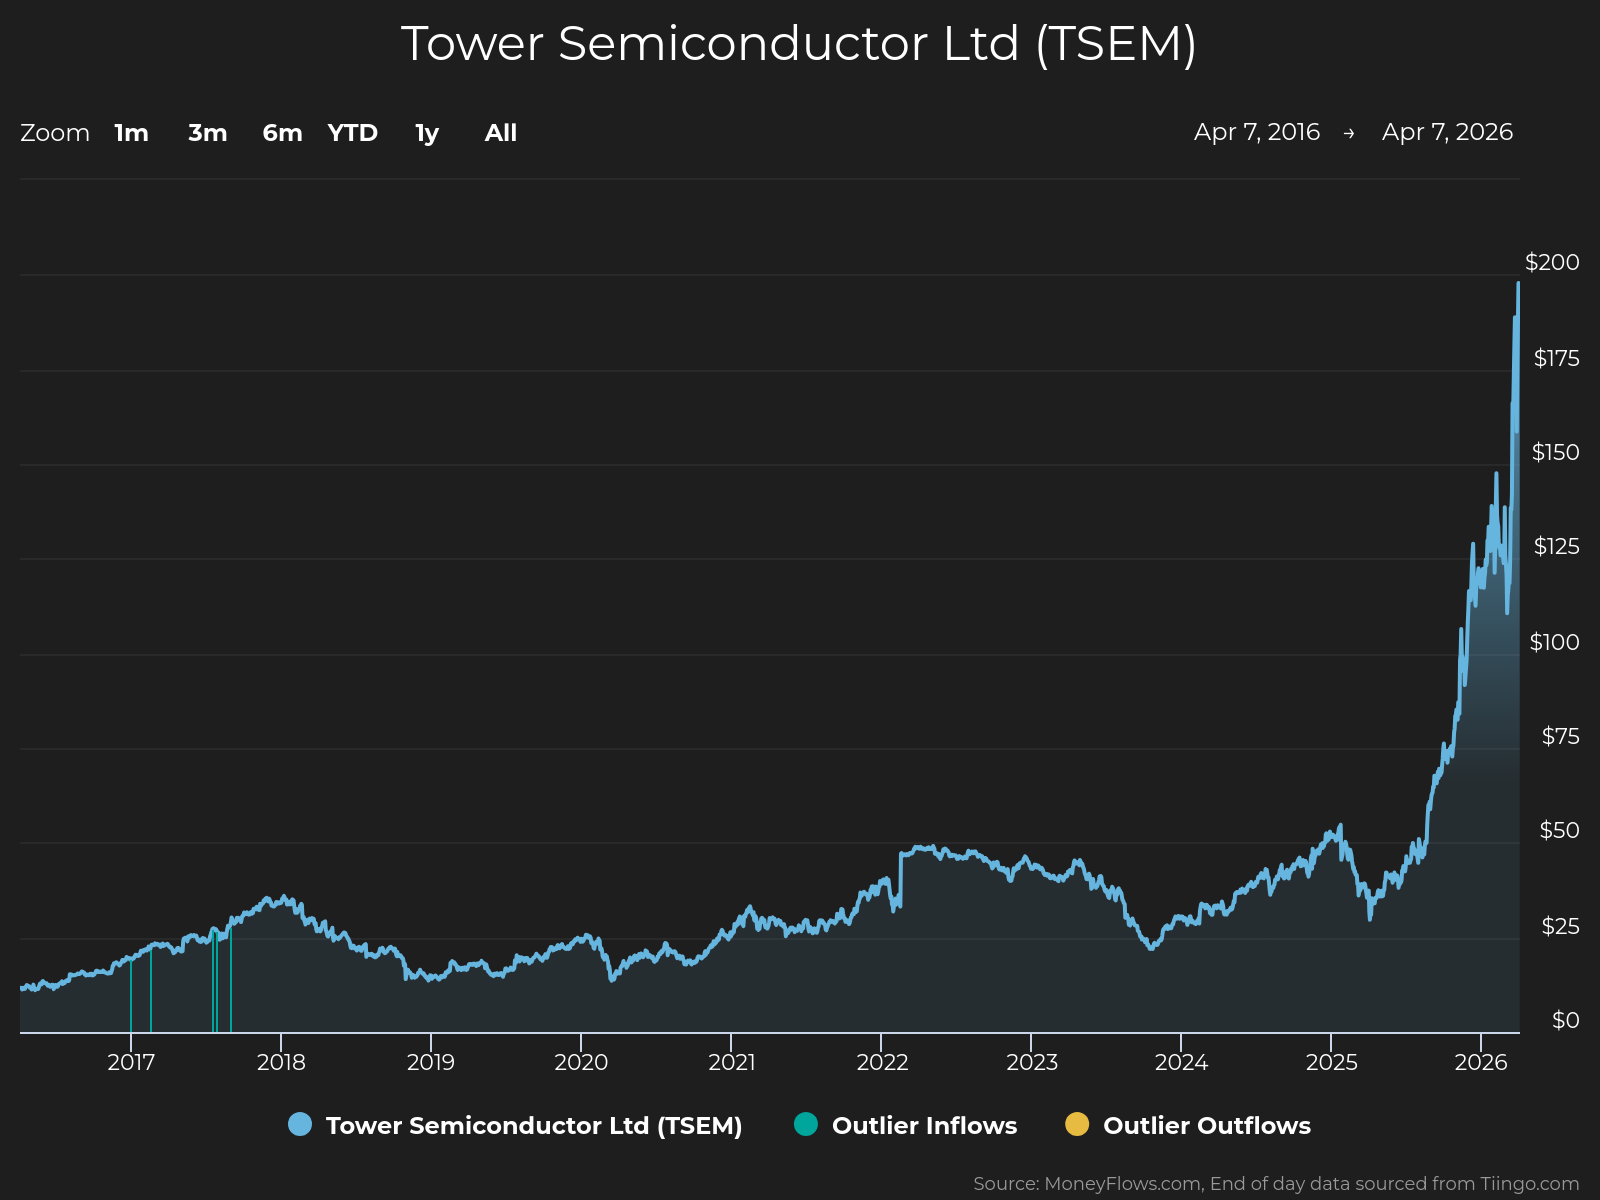
Task: Click the price peak at chart's right edge
Action: click(1518, 284)
